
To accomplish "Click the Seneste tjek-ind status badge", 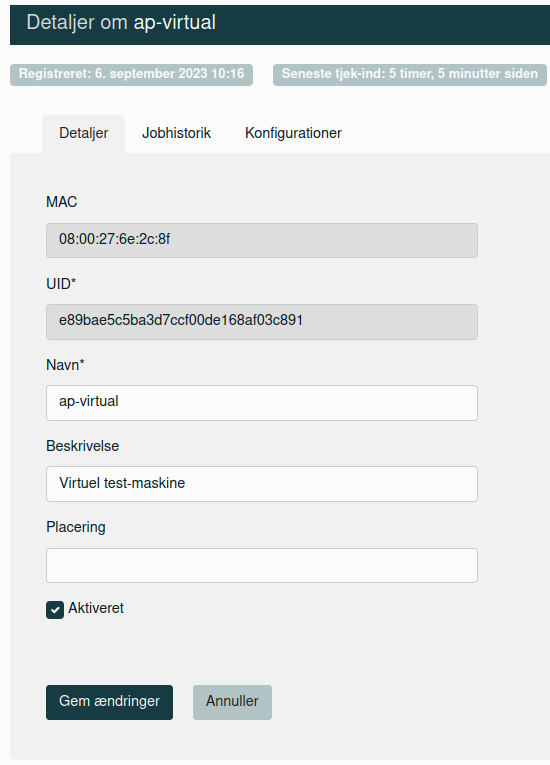I will point(409,75).
